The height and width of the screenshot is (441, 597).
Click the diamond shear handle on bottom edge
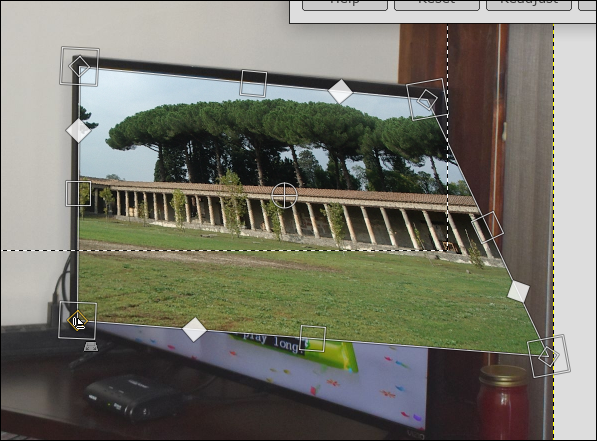(x=194, y=329)
